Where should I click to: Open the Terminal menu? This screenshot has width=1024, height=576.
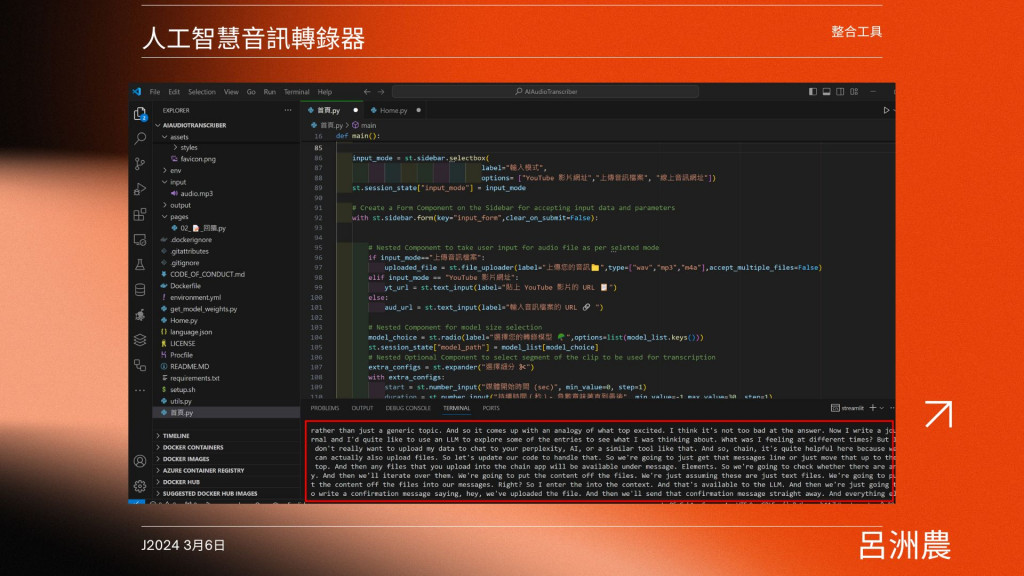(296, 92)
